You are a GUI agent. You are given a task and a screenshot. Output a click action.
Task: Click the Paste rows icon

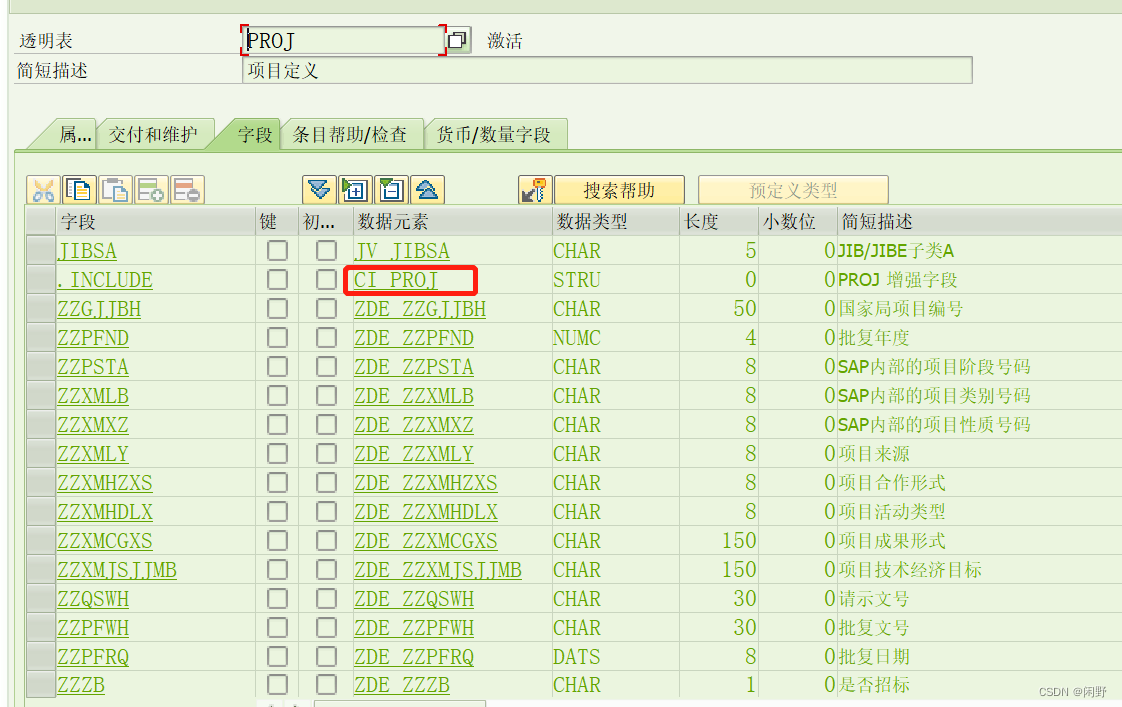click(x=114, y=189)
